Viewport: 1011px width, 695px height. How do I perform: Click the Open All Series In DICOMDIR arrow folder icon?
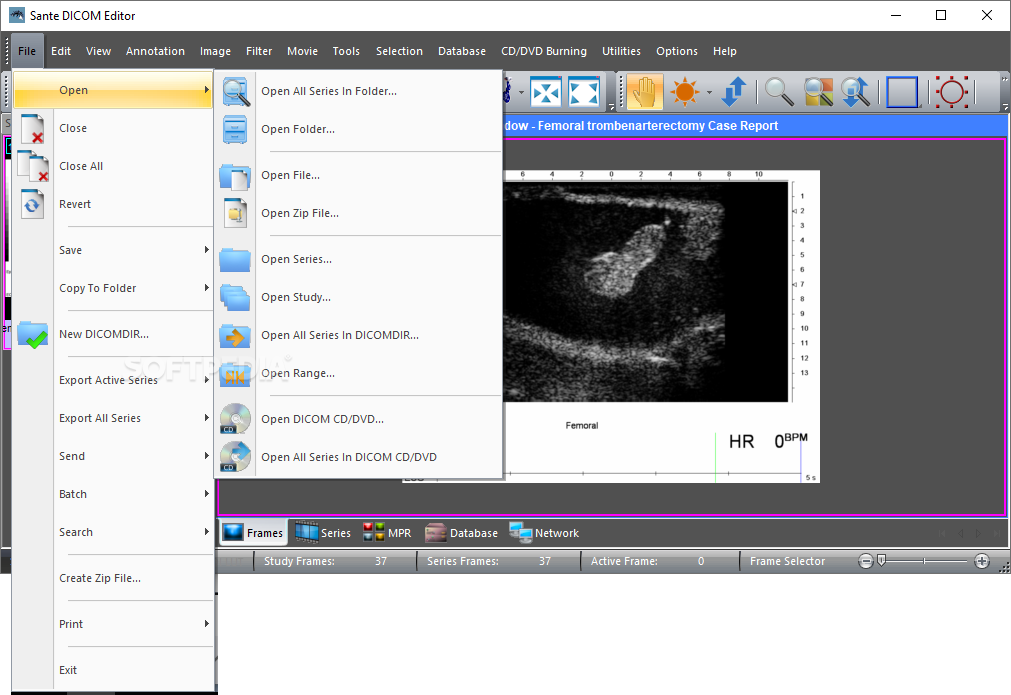(x=235, y=336)
